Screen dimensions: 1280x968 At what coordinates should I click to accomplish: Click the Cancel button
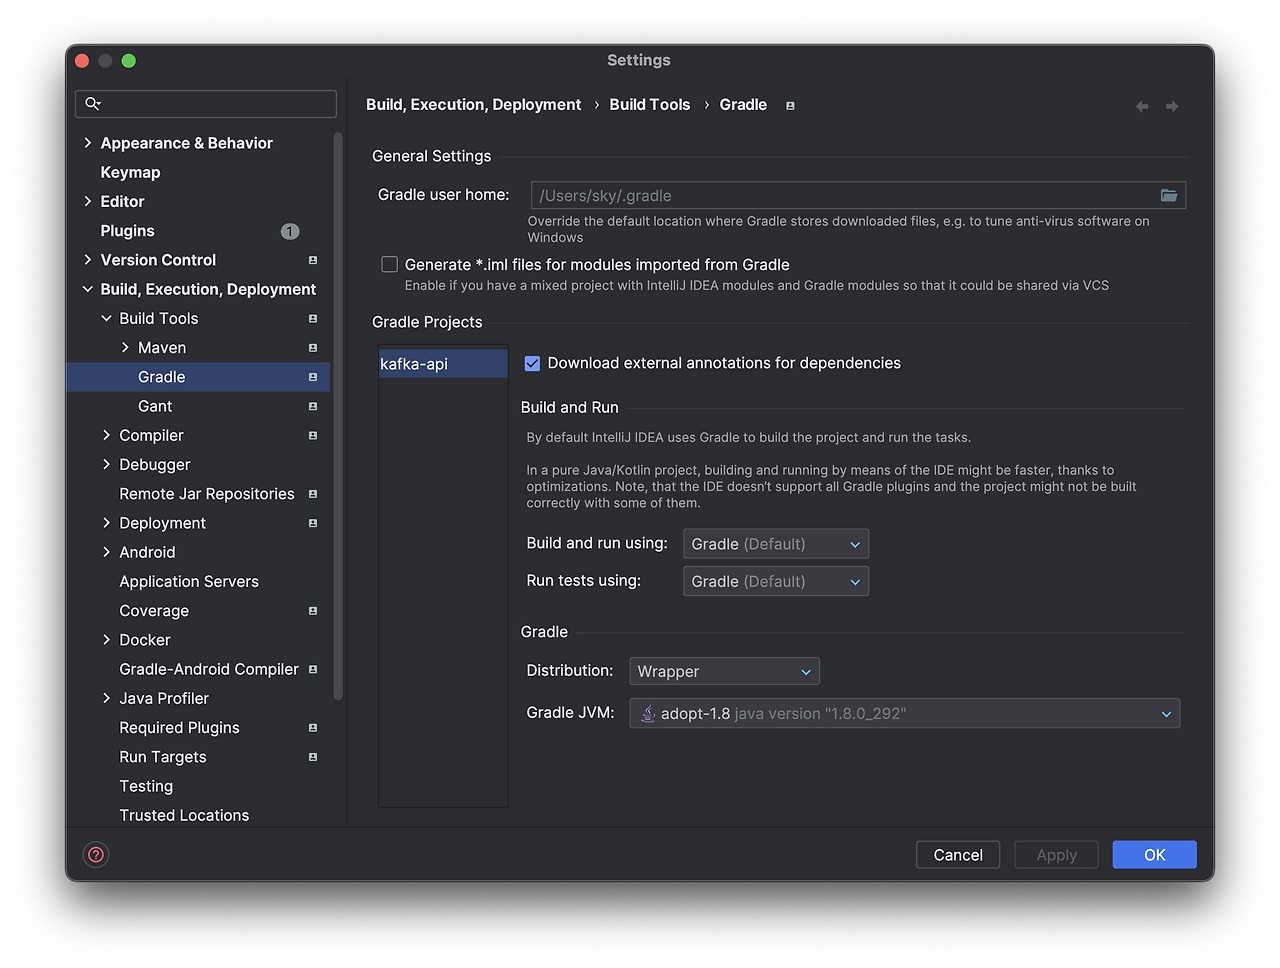[x=958, y=855]
